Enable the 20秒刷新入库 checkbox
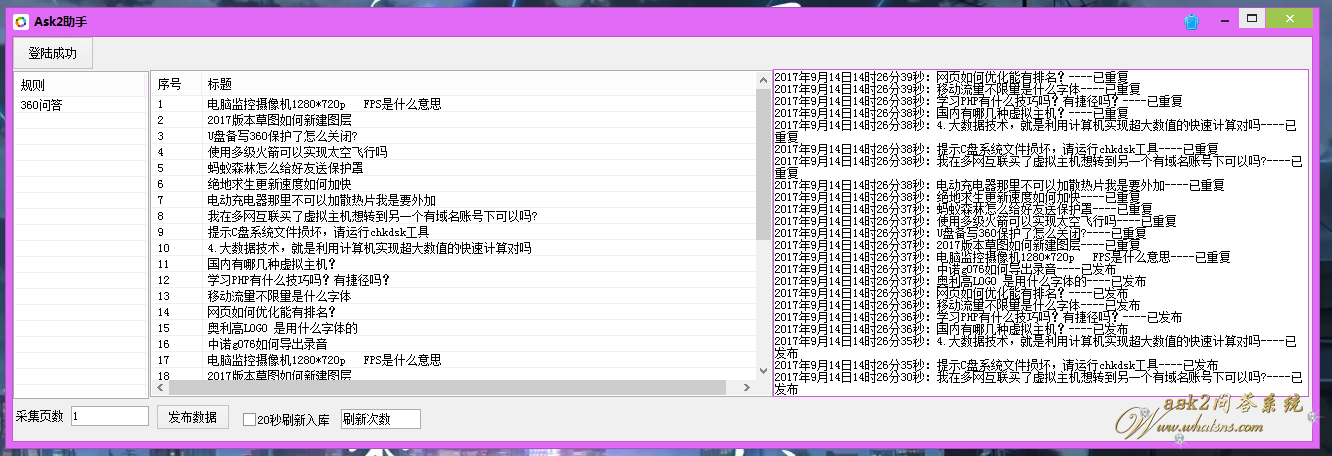 pyautogui.click(x=250, y=420)
